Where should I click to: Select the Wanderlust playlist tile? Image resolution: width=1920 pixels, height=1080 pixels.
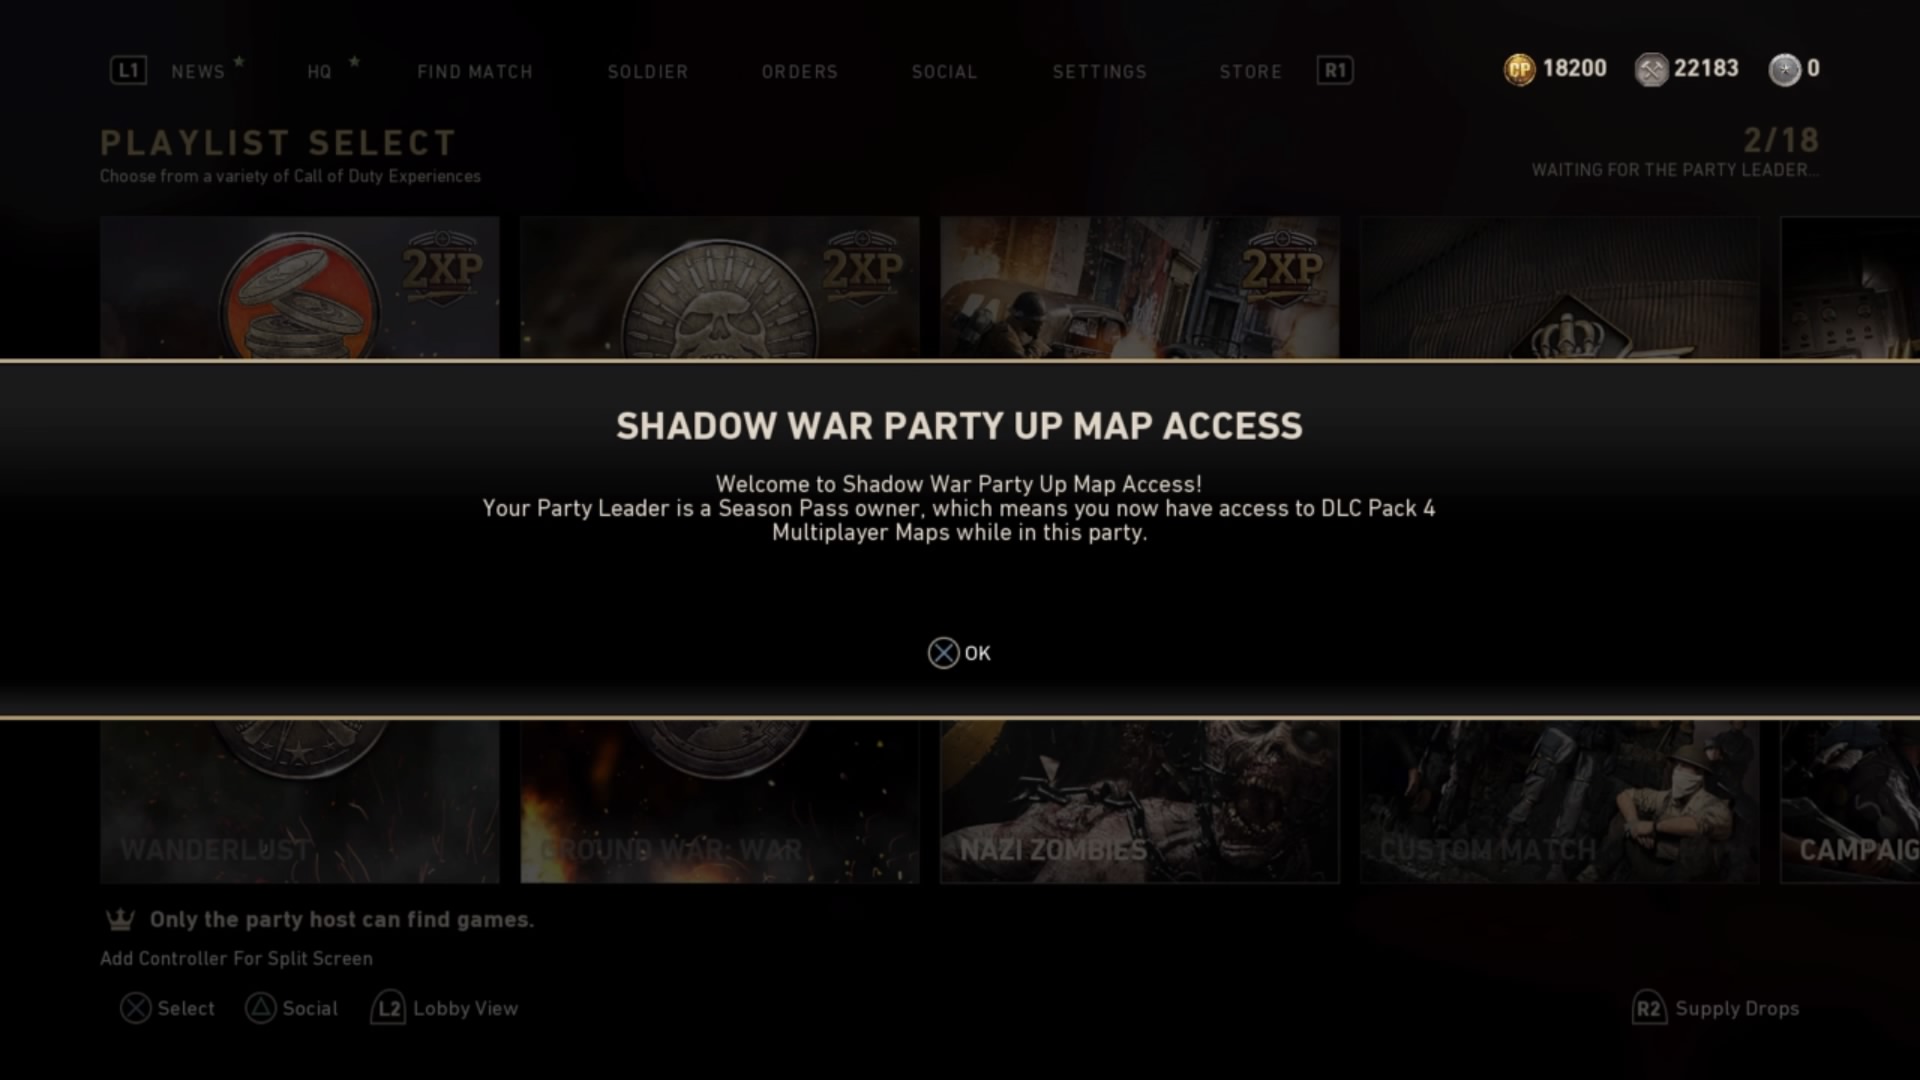click(x=299, y=801)
